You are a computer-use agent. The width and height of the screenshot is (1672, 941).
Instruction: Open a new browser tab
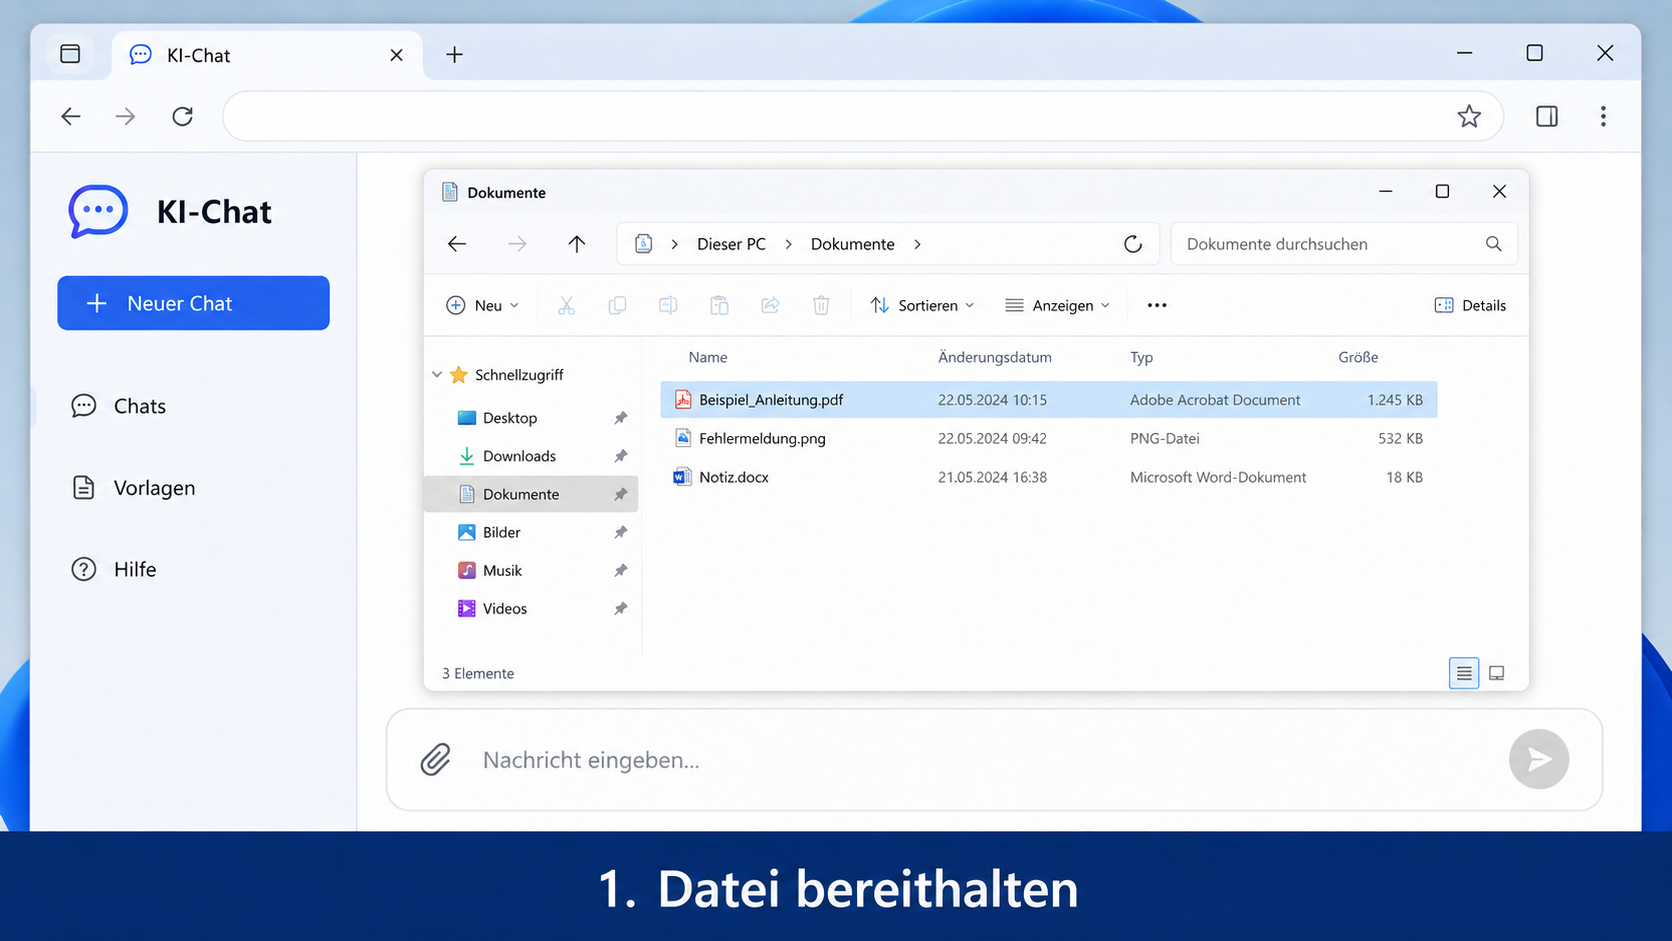click(x=454, y=54)
